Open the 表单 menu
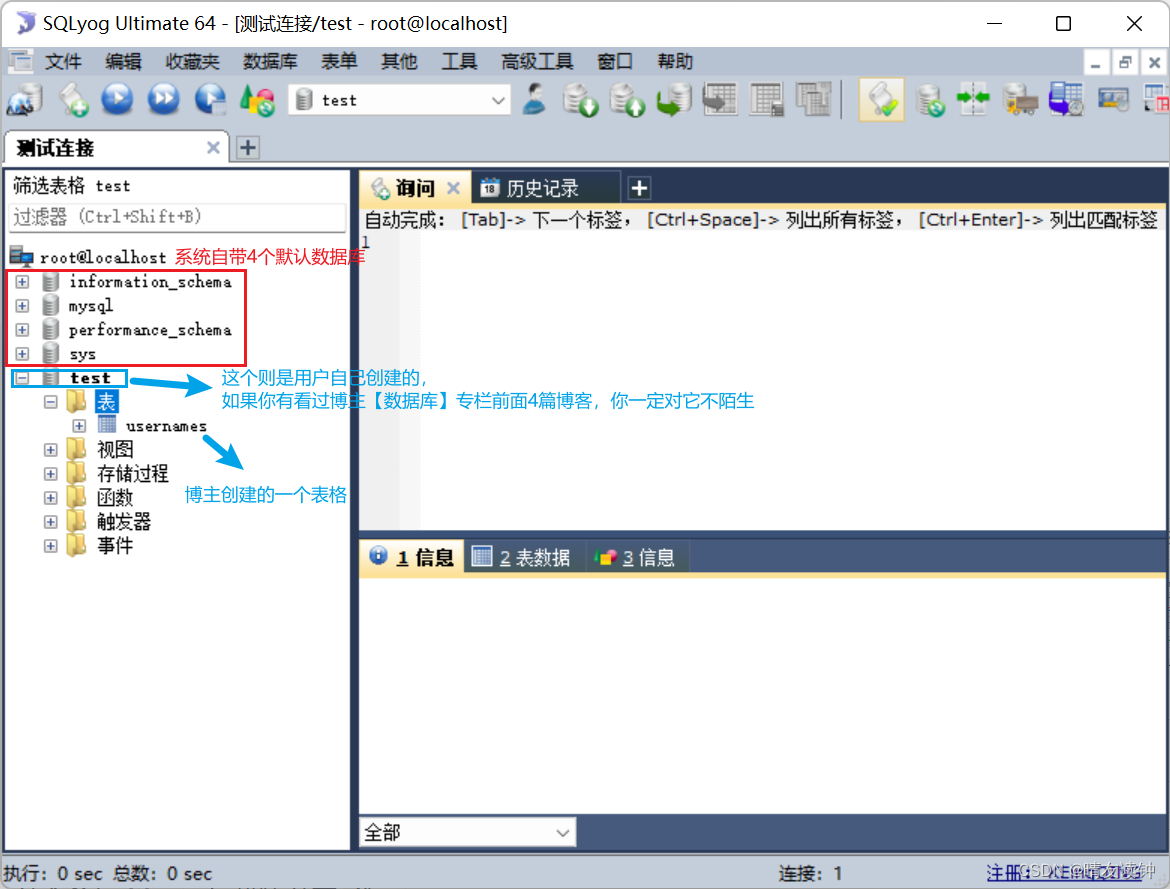Image resolution: width=1170 pixels, height=889 pixels. pyautogui.click(x=339, y=61)
